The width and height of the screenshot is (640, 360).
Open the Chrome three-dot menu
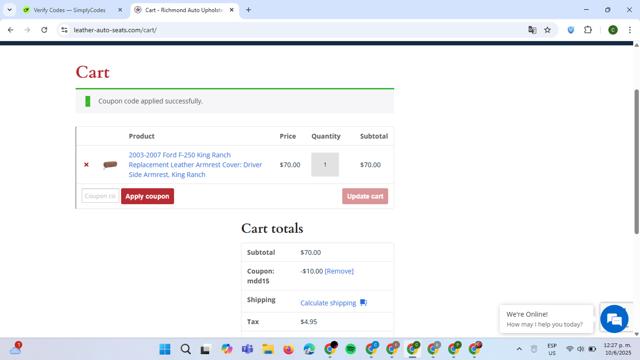630,30
